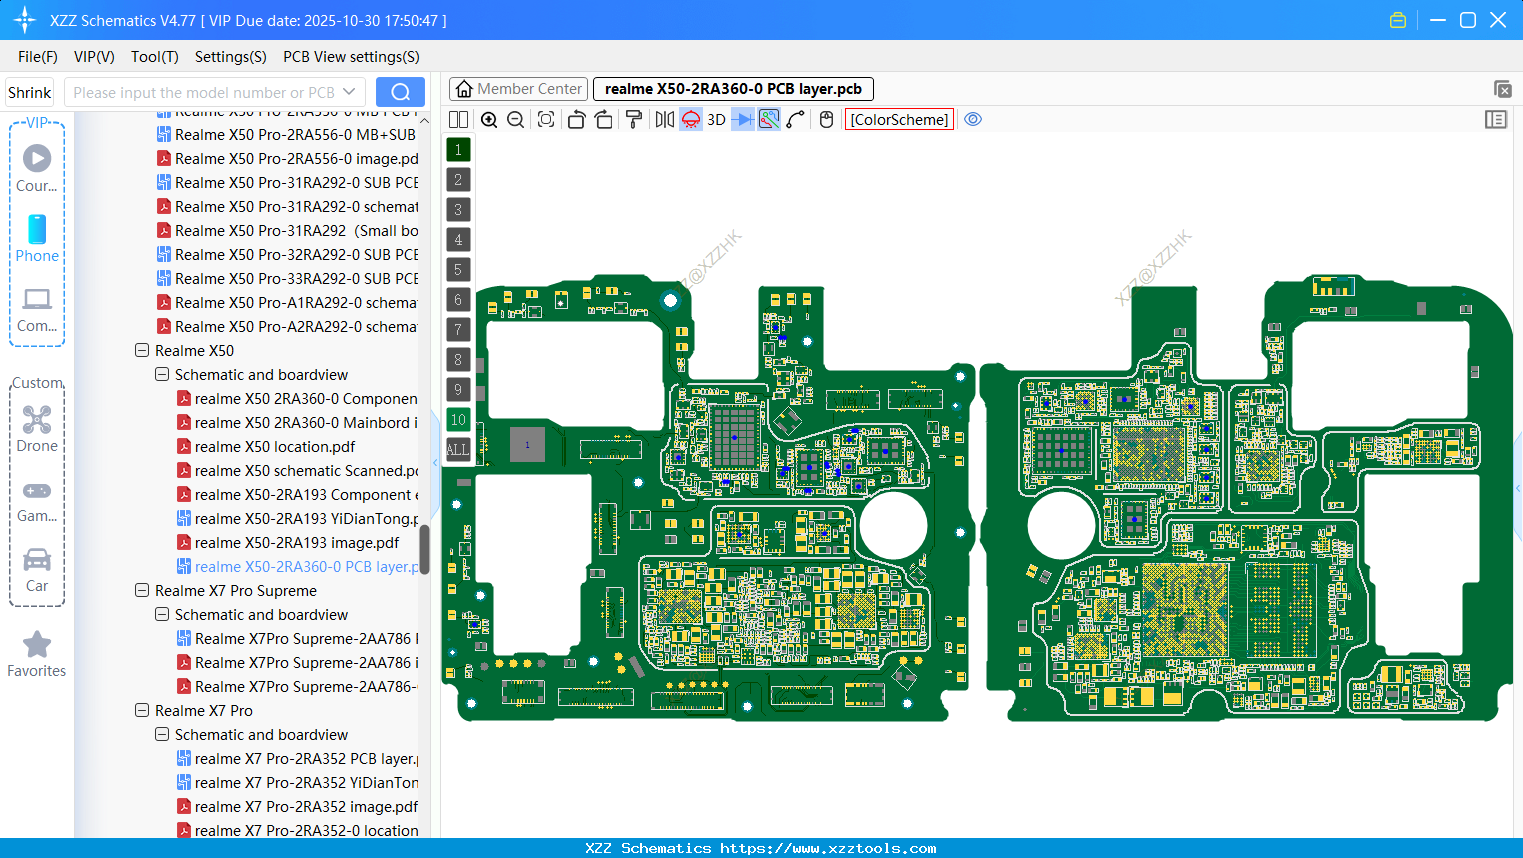Toggle the eye visibility icon
This screenshot has width=1523, height=858.
tap(973, 119)
